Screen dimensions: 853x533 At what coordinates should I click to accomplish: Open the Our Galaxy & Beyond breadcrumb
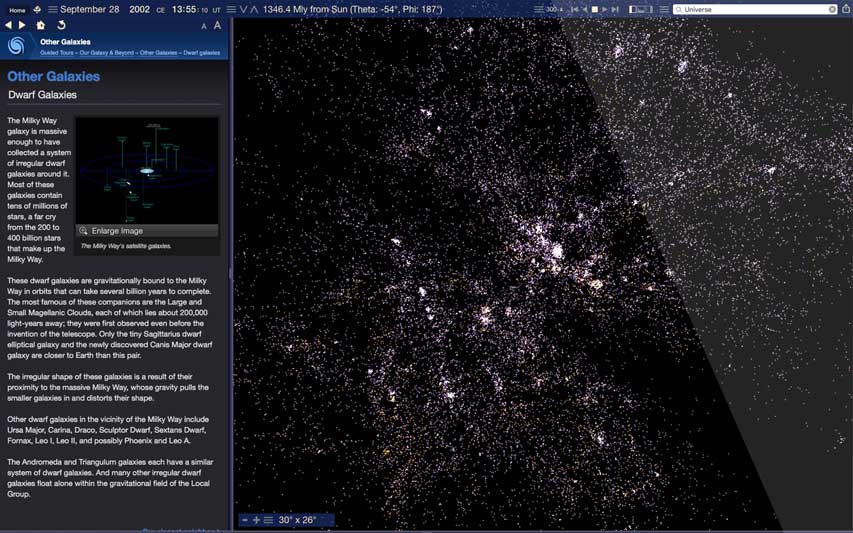(x=107, y=52)
